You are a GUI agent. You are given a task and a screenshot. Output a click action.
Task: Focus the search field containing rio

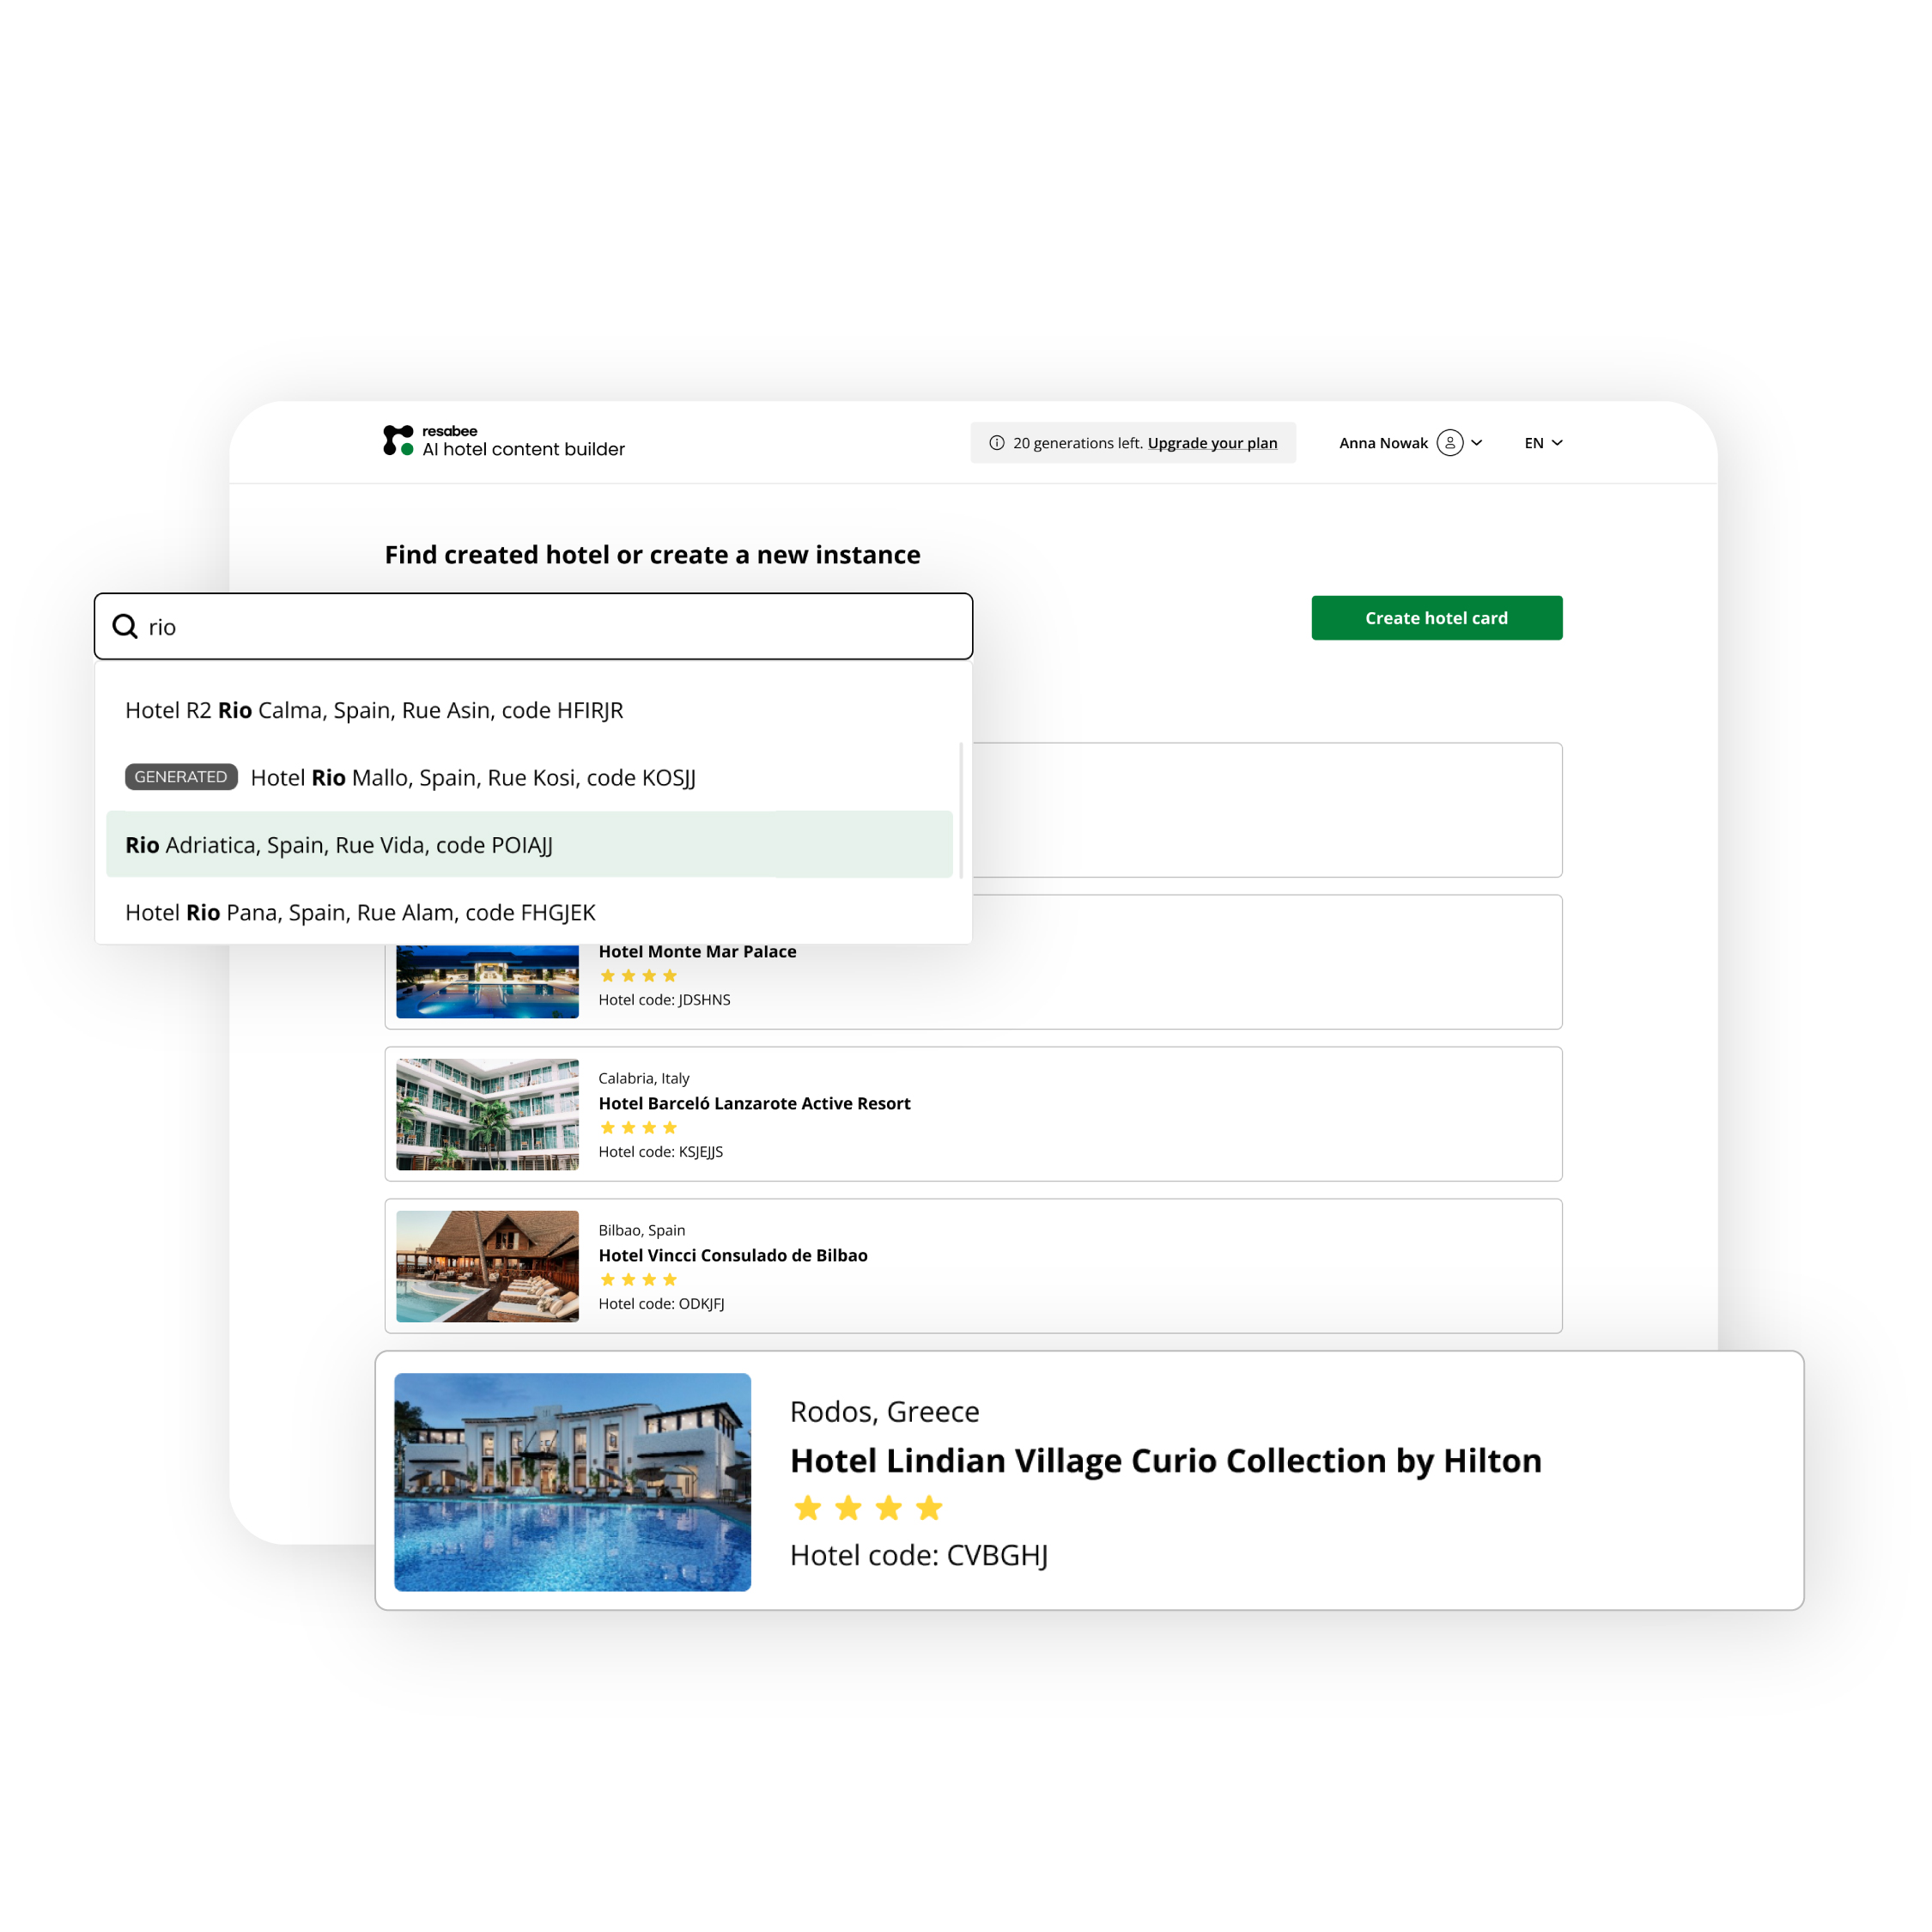[x=533, y=626]
